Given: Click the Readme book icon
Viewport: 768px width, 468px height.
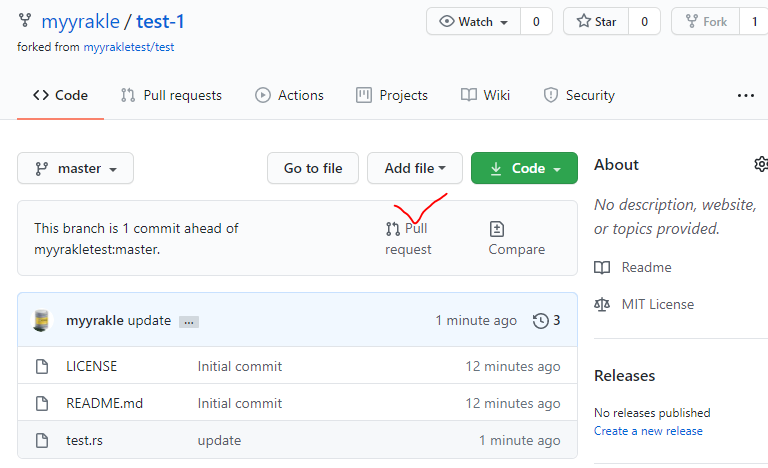Looking at the screenshot, I should (602, 267).
